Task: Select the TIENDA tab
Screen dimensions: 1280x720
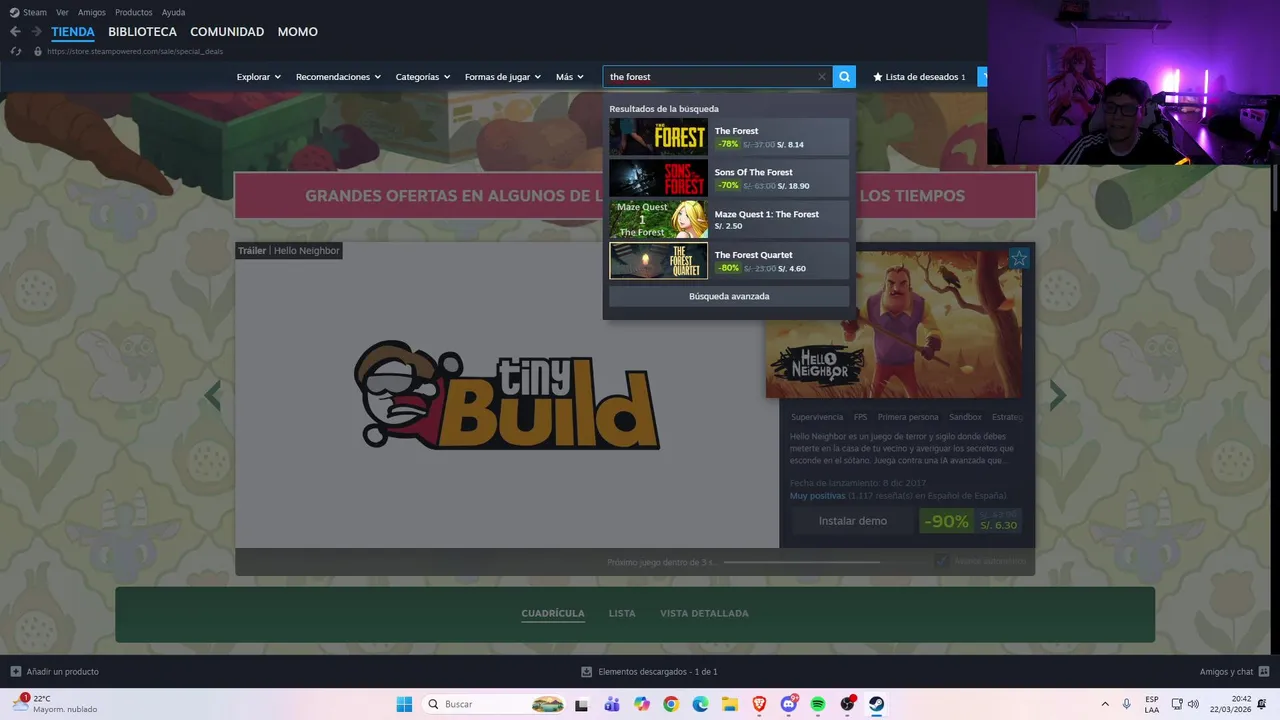Action: pyautogui.click(x=73, y=32)
